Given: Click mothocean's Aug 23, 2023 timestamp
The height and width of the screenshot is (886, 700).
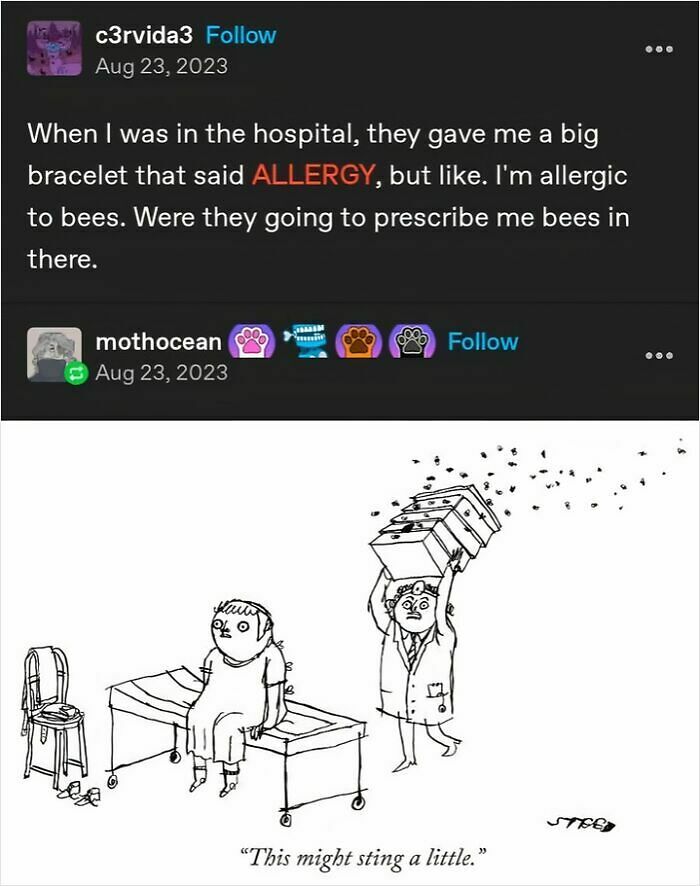Looking at the screenshot, I should coord(162,372).
